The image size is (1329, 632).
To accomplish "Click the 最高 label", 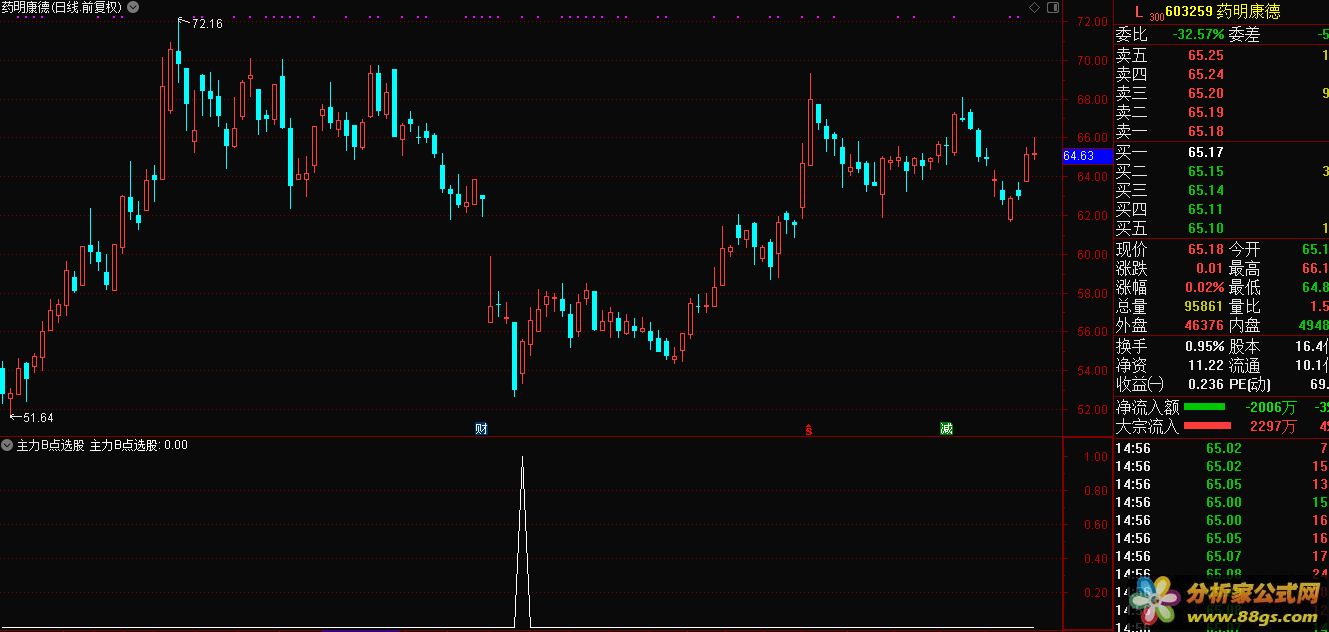I will pos(1245,268).
